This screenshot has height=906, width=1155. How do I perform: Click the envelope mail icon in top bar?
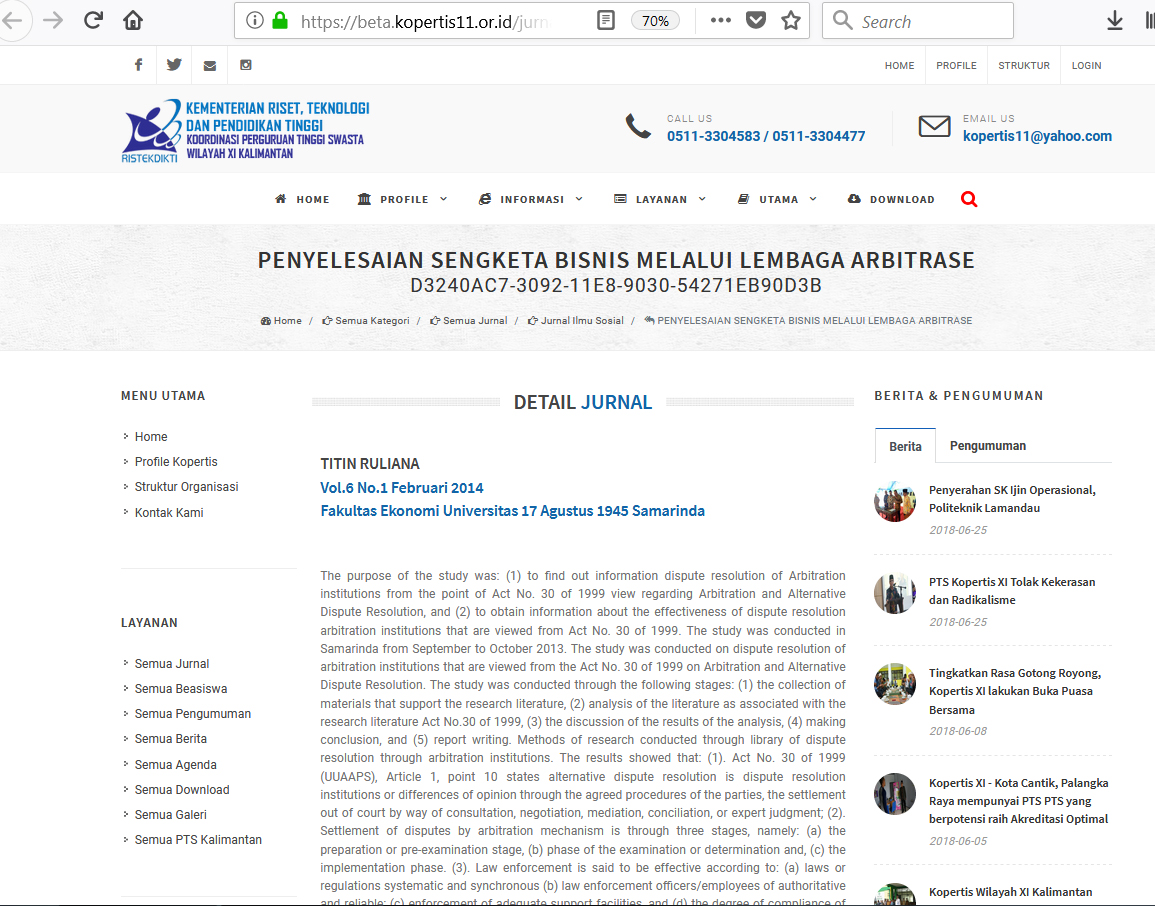pyautogui.click(x=209, y=66)
